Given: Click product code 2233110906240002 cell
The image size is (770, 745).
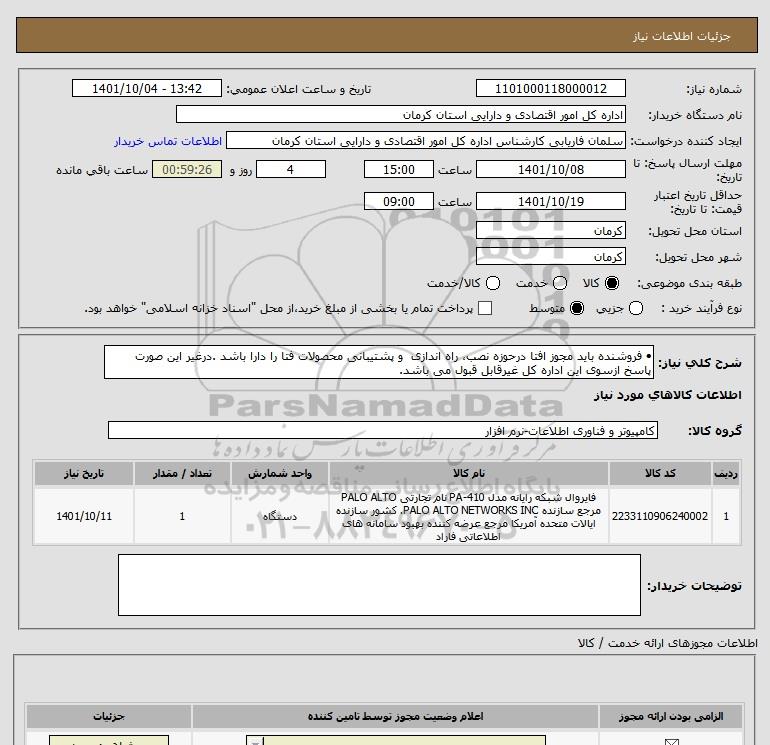Looking at the screenshot, I should tap(660, 516).
